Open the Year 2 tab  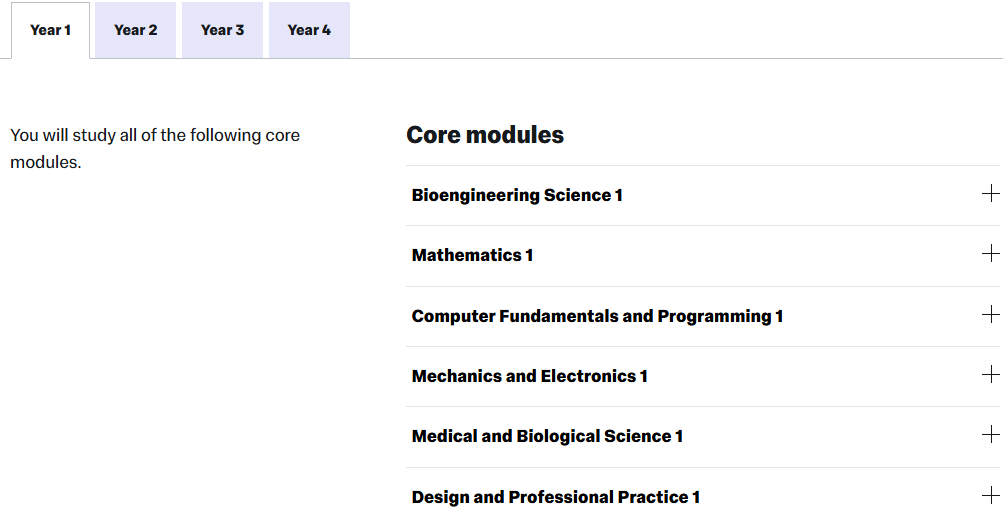tap(135, 30)
